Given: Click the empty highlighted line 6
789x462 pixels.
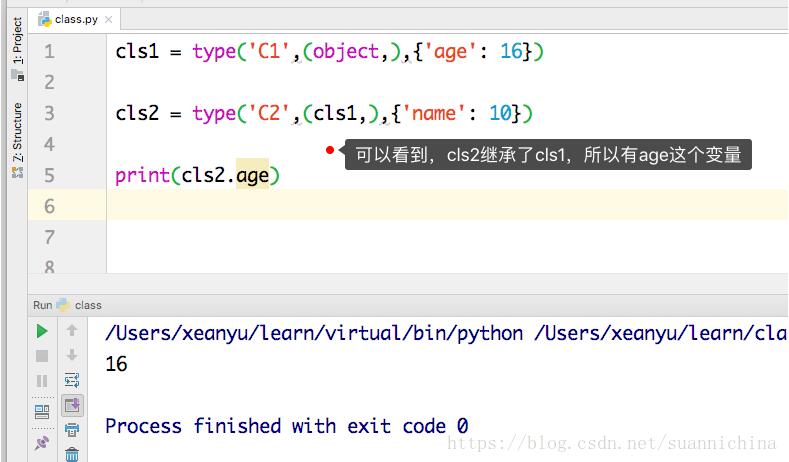Looking at the screenshot, I should (447, 205).
